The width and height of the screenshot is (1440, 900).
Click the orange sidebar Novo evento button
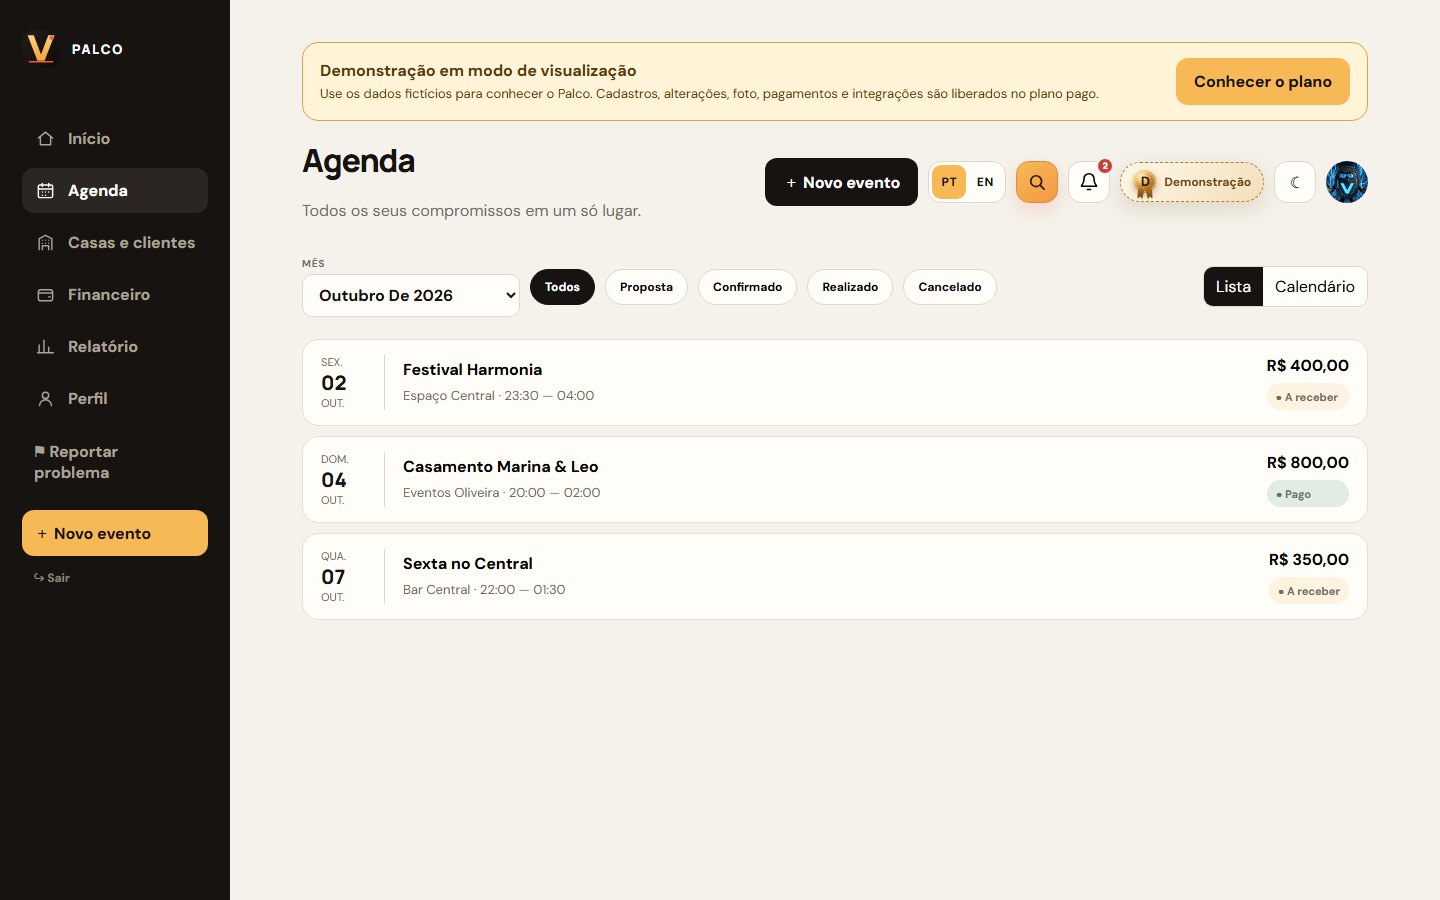tap(115, 533)
